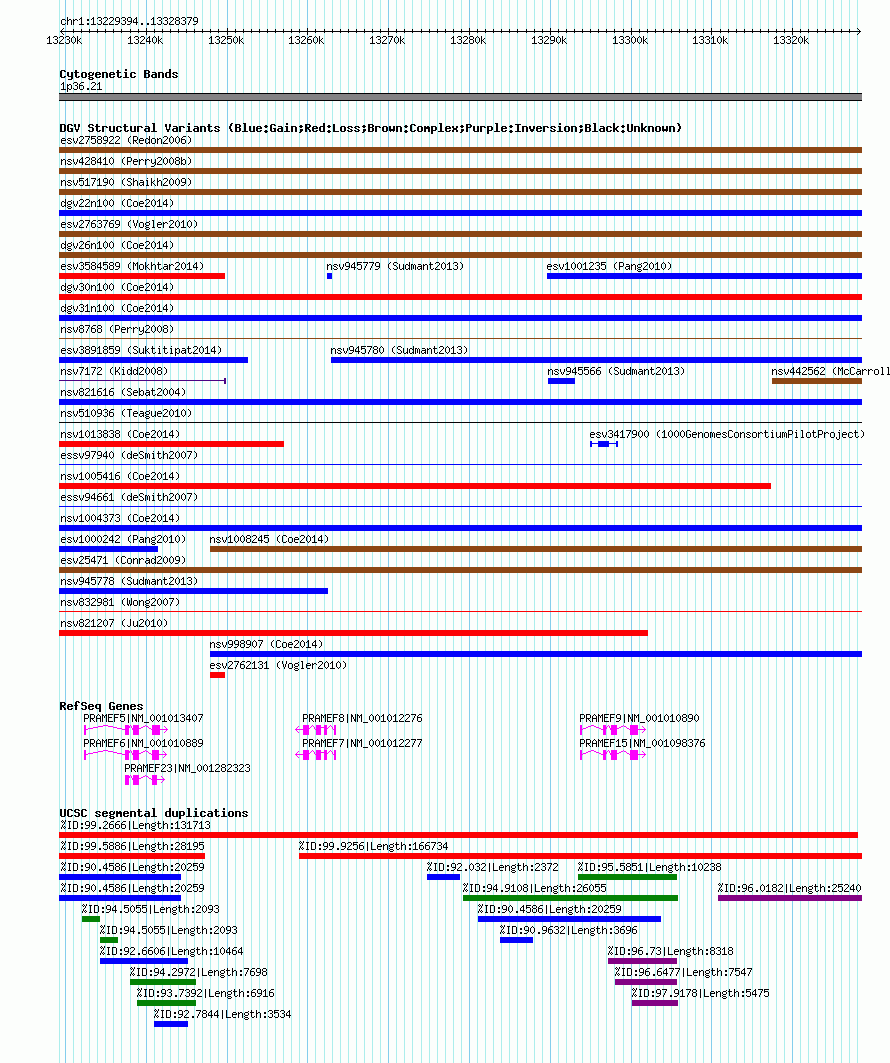Click the small red esv2762131 (Vogler2010) bar
The width and height of the screenshot is (890, 1063).
click(218, 675)
